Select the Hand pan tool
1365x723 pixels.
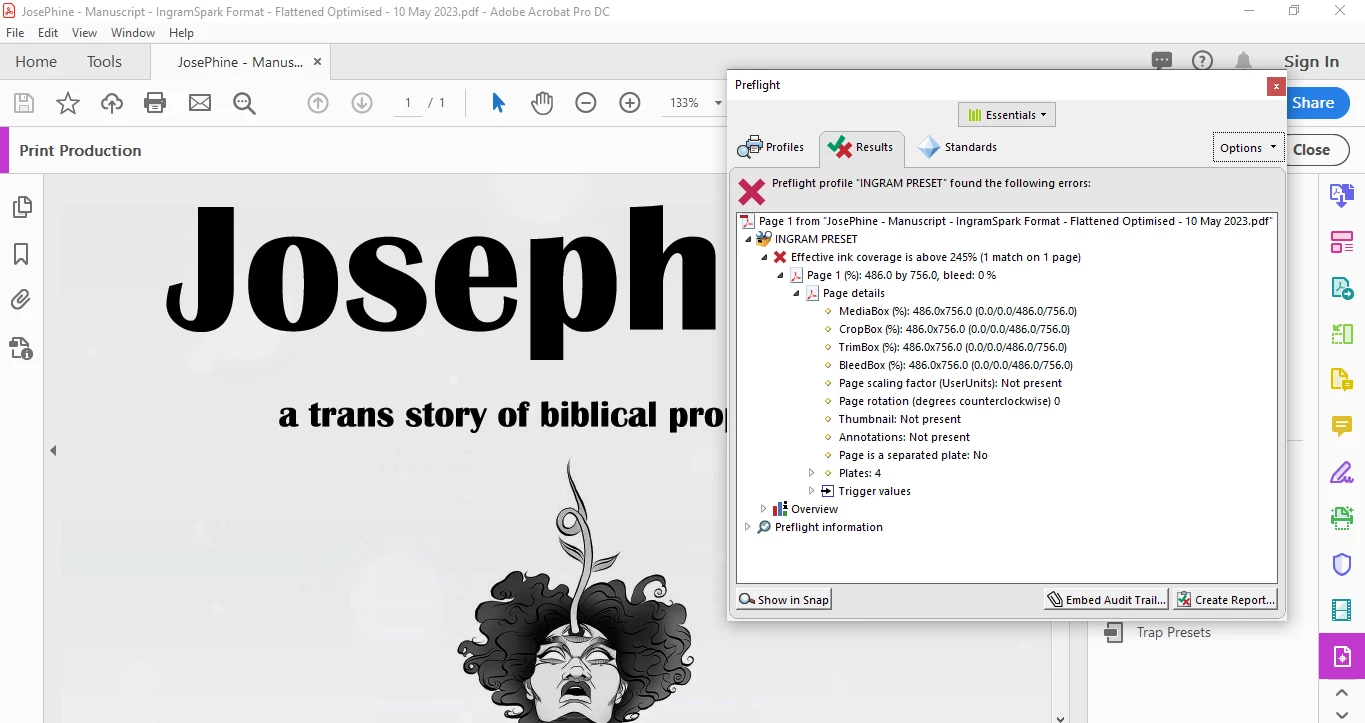tap(542, 103)
